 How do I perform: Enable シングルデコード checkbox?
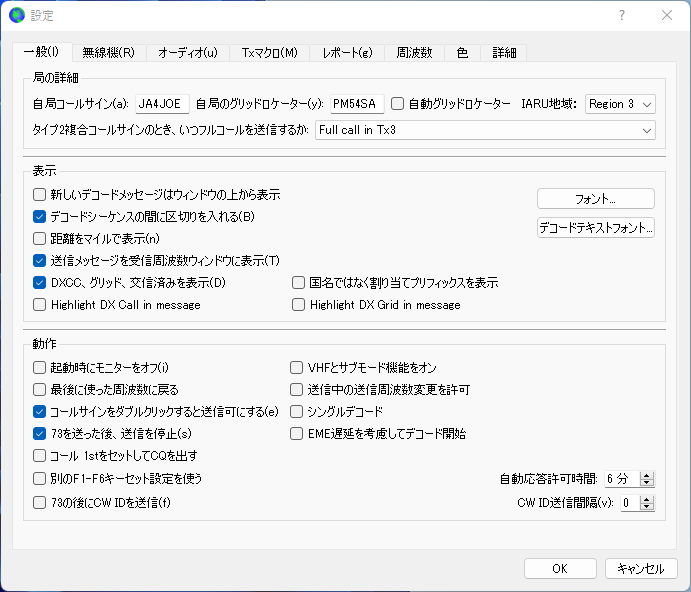click(296, 411)
